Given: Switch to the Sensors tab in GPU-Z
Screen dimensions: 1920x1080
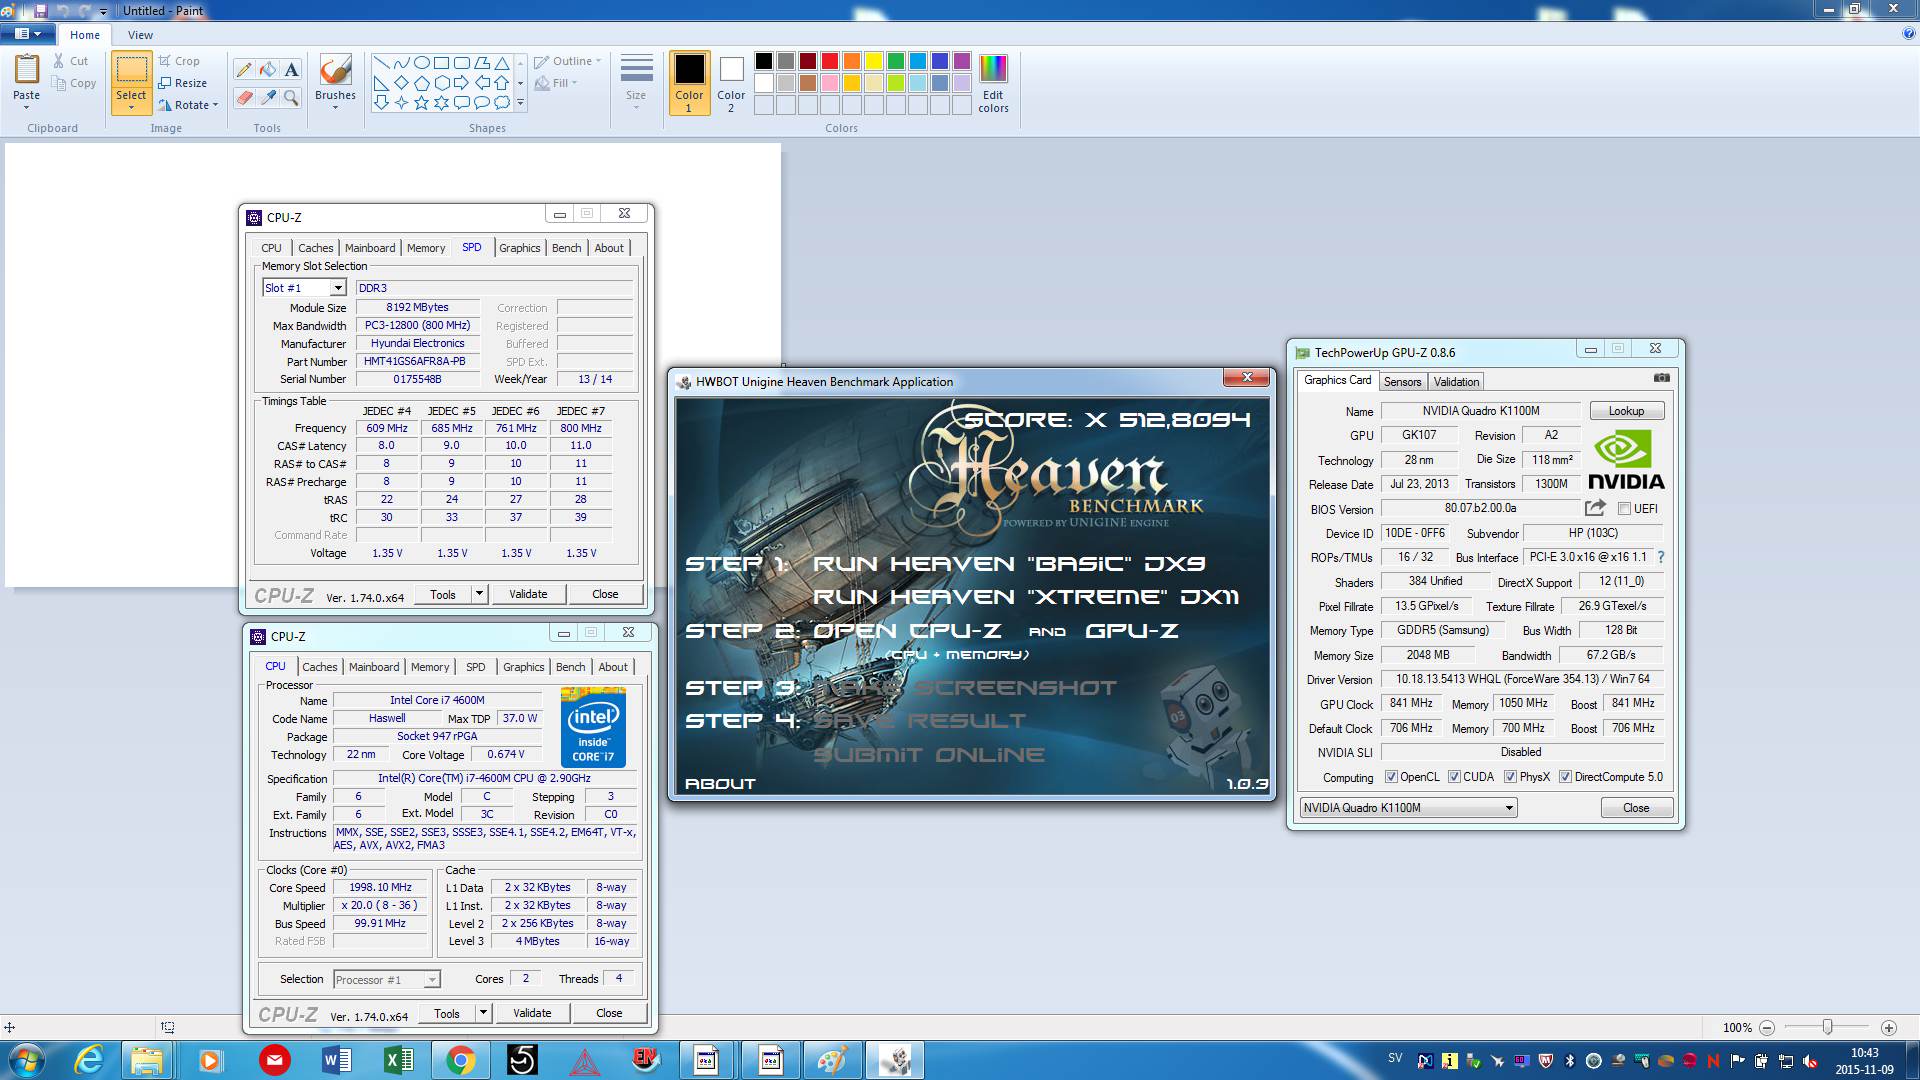Looking at the screenshot, I should click(1402, 382).
